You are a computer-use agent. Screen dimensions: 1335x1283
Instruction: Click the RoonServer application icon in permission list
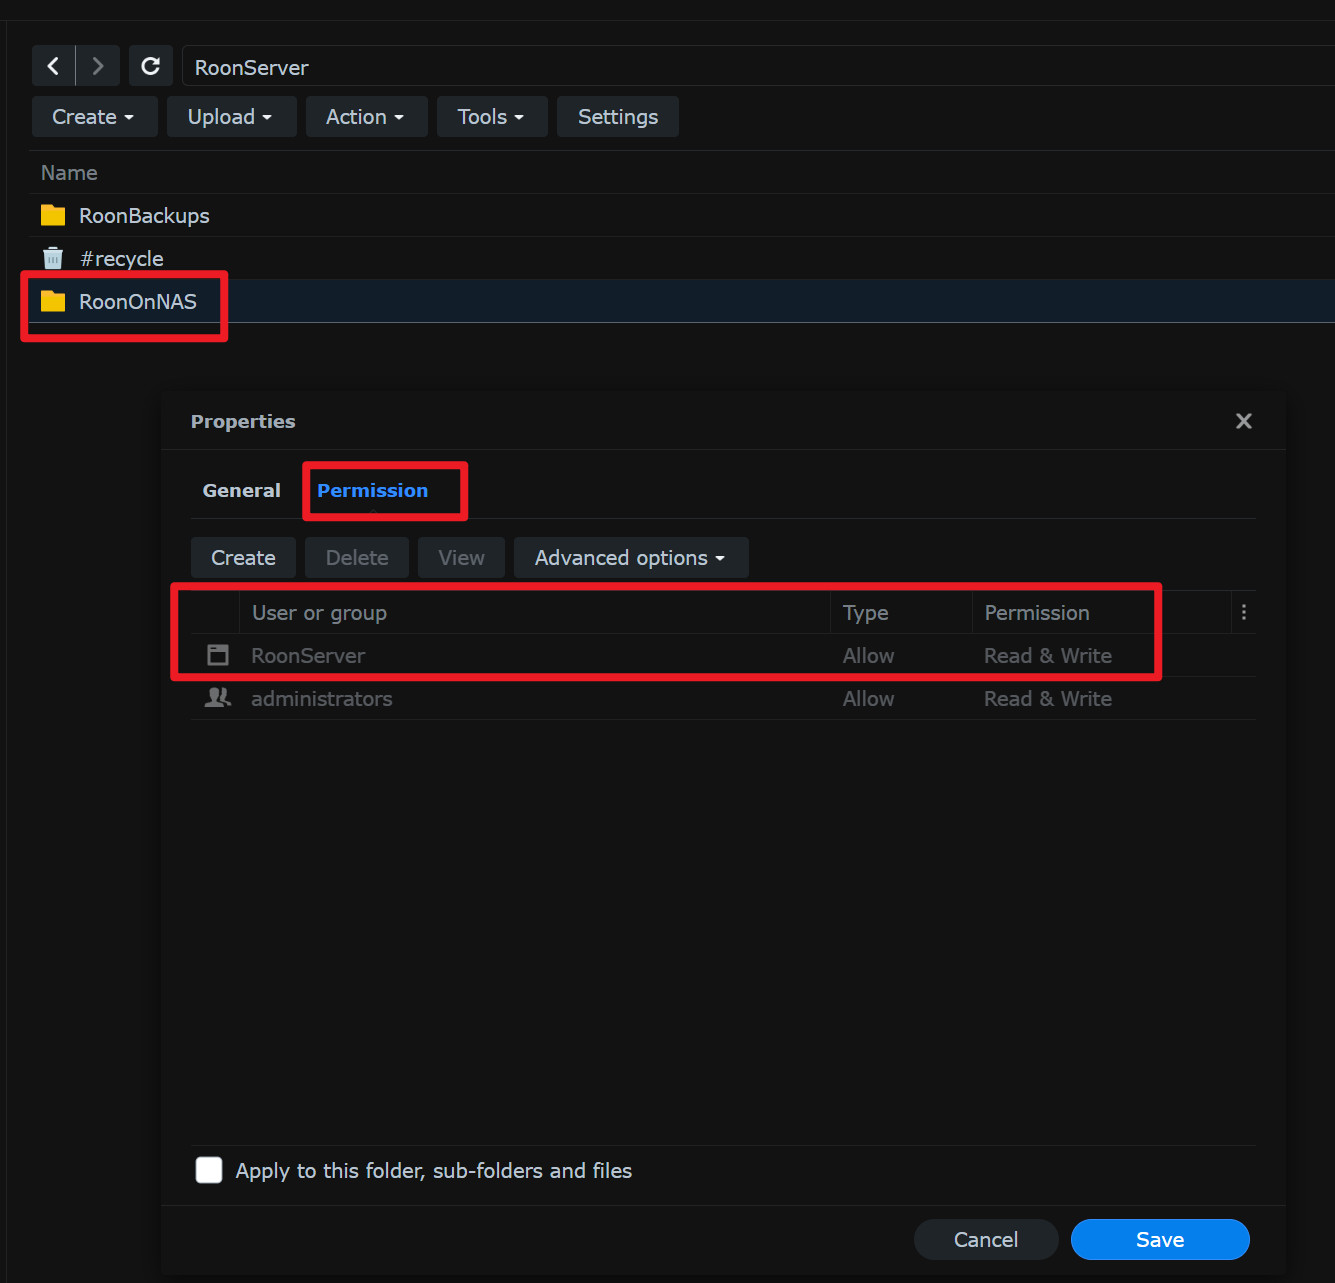click(218, 656)
